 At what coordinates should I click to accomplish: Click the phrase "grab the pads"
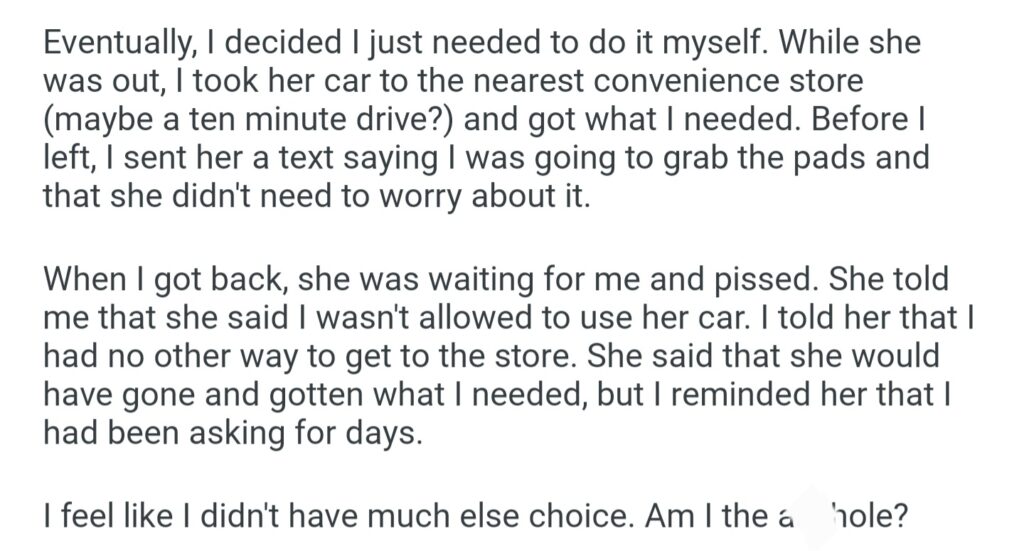pyautogui.click(x=800, y=158)
